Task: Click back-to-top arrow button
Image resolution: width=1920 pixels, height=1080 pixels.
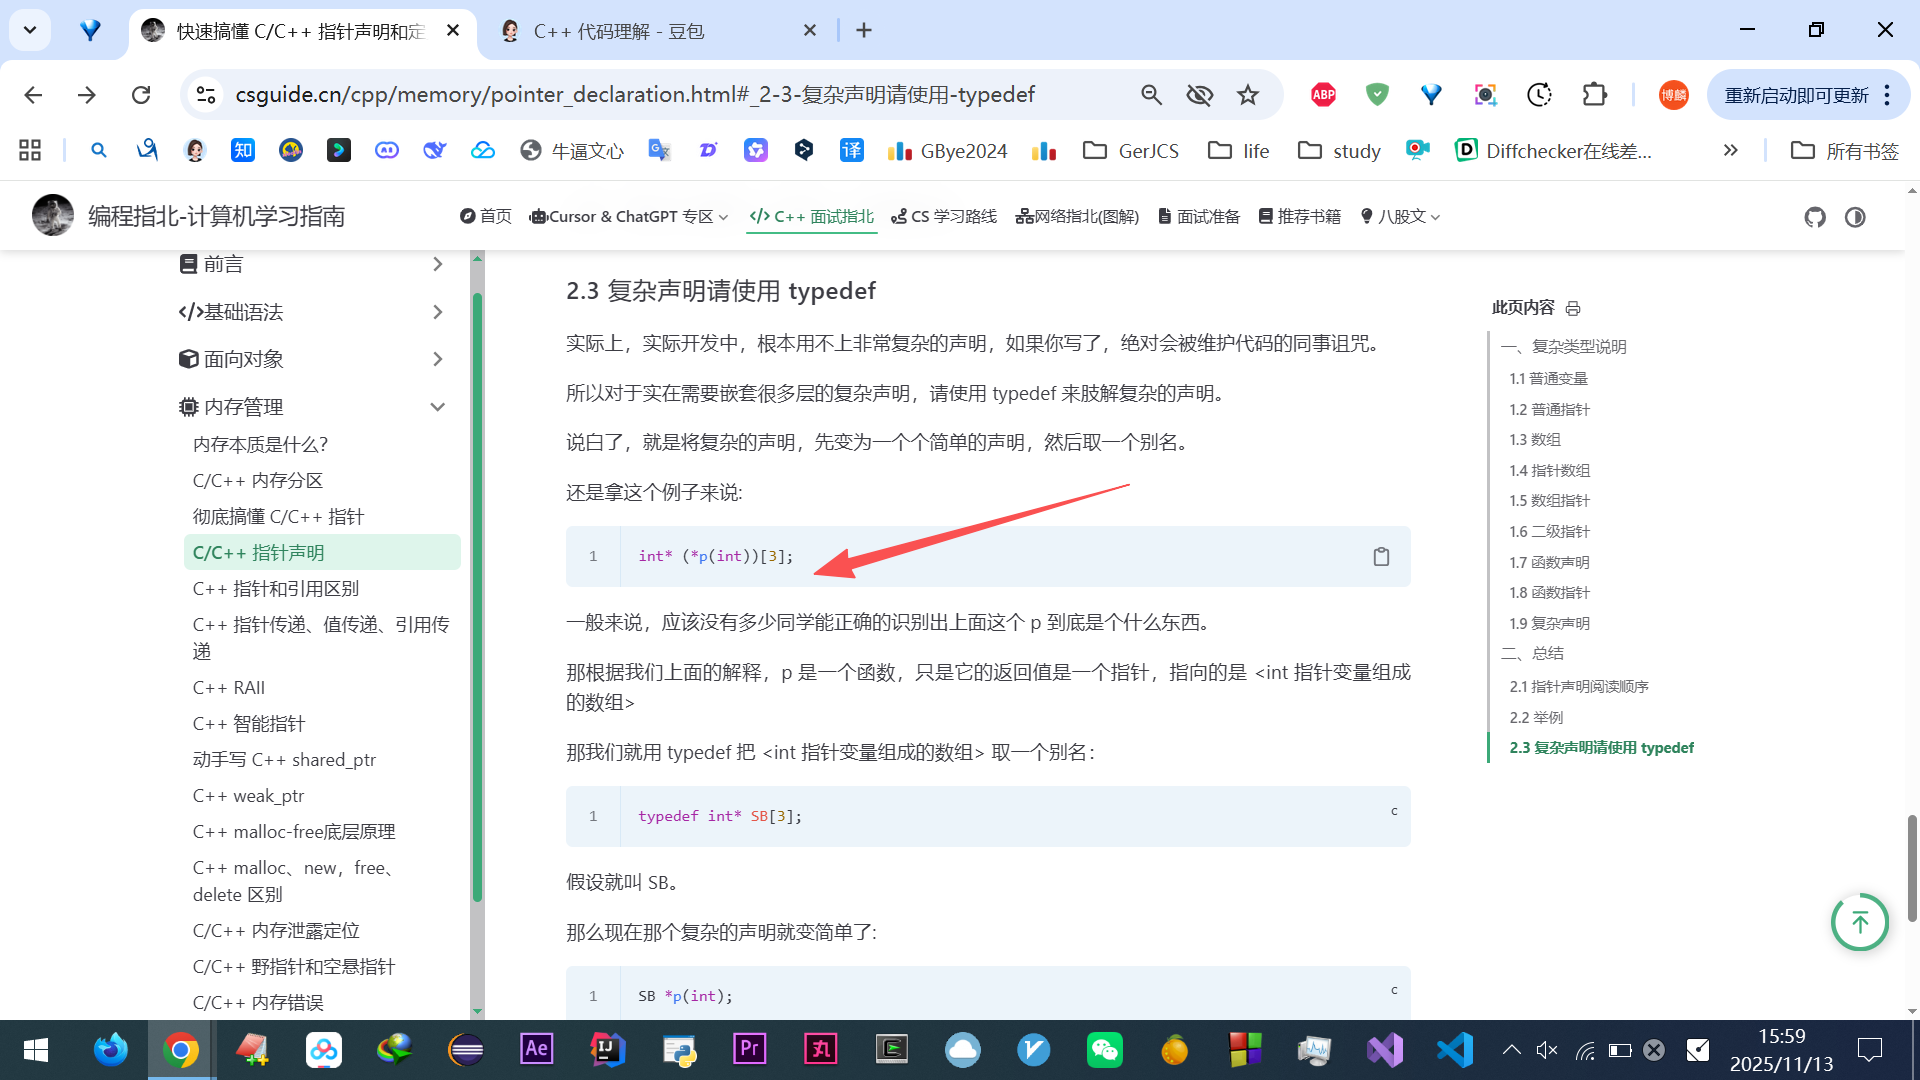Action: tap(1859, 922)
